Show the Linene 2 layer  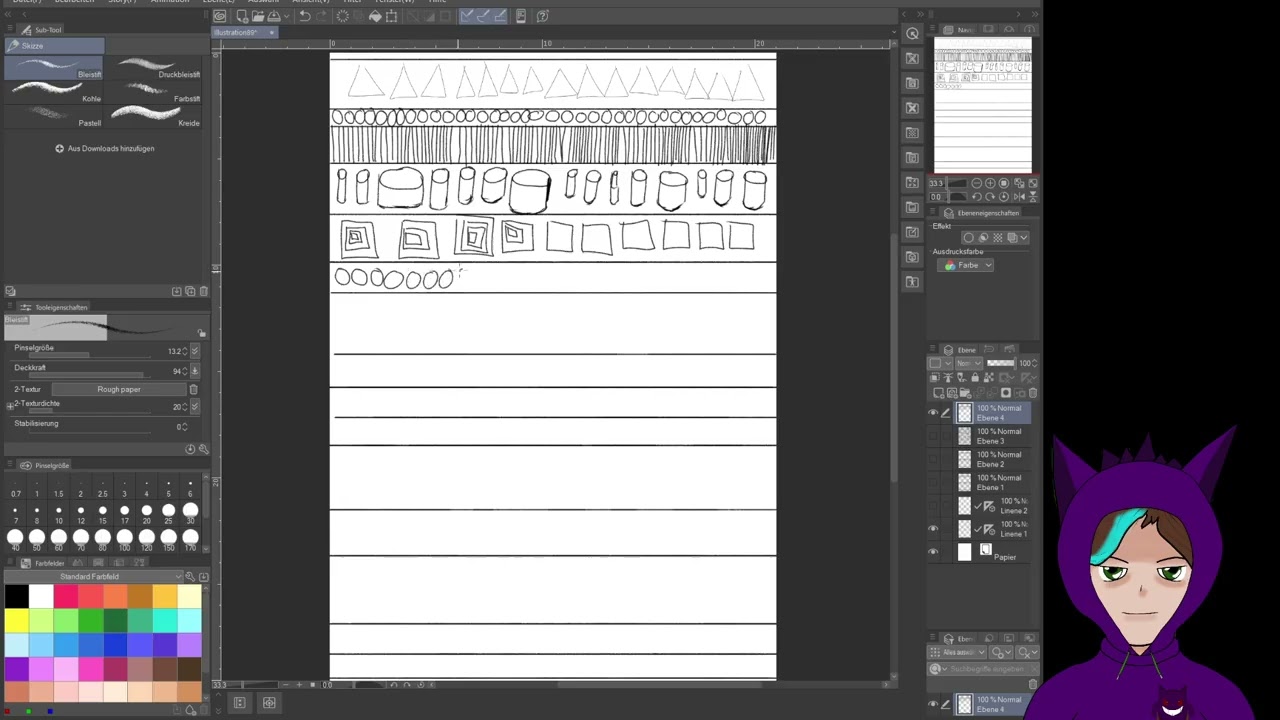click(x=934, y=506)
